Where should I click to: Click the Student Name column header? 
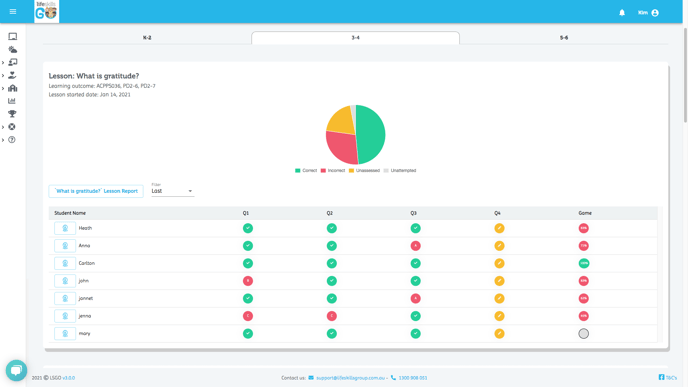pos(70,213)
